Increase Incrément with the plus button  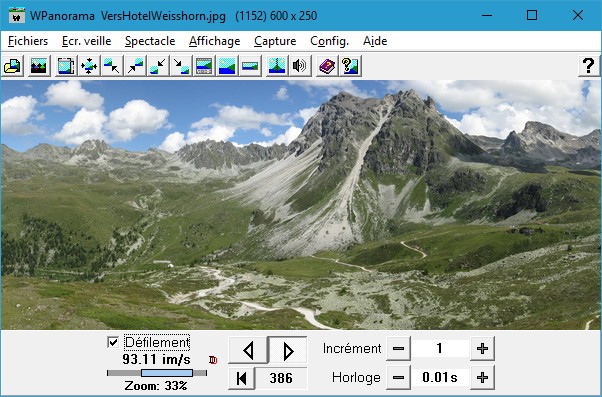[x=482, y=349]
